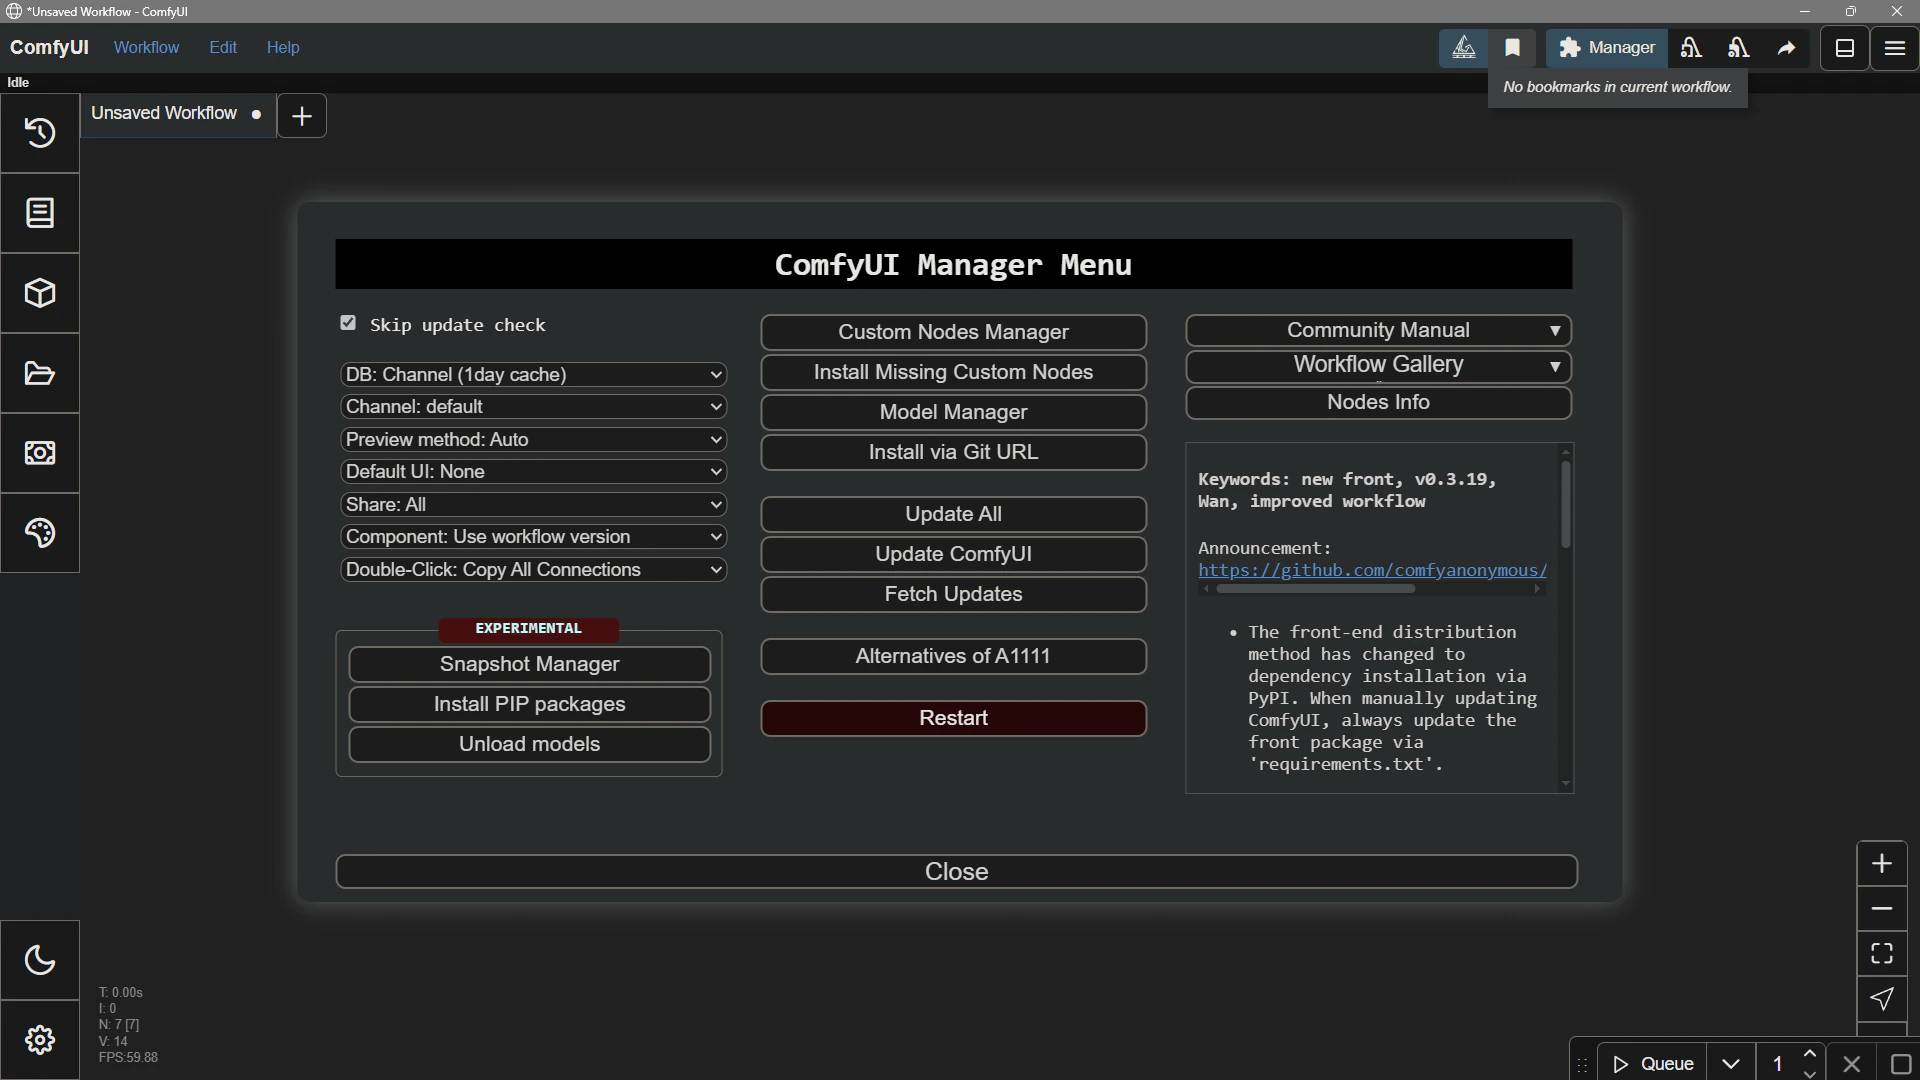Disable the Skip update check checkbox

click(x=348, y=323)
